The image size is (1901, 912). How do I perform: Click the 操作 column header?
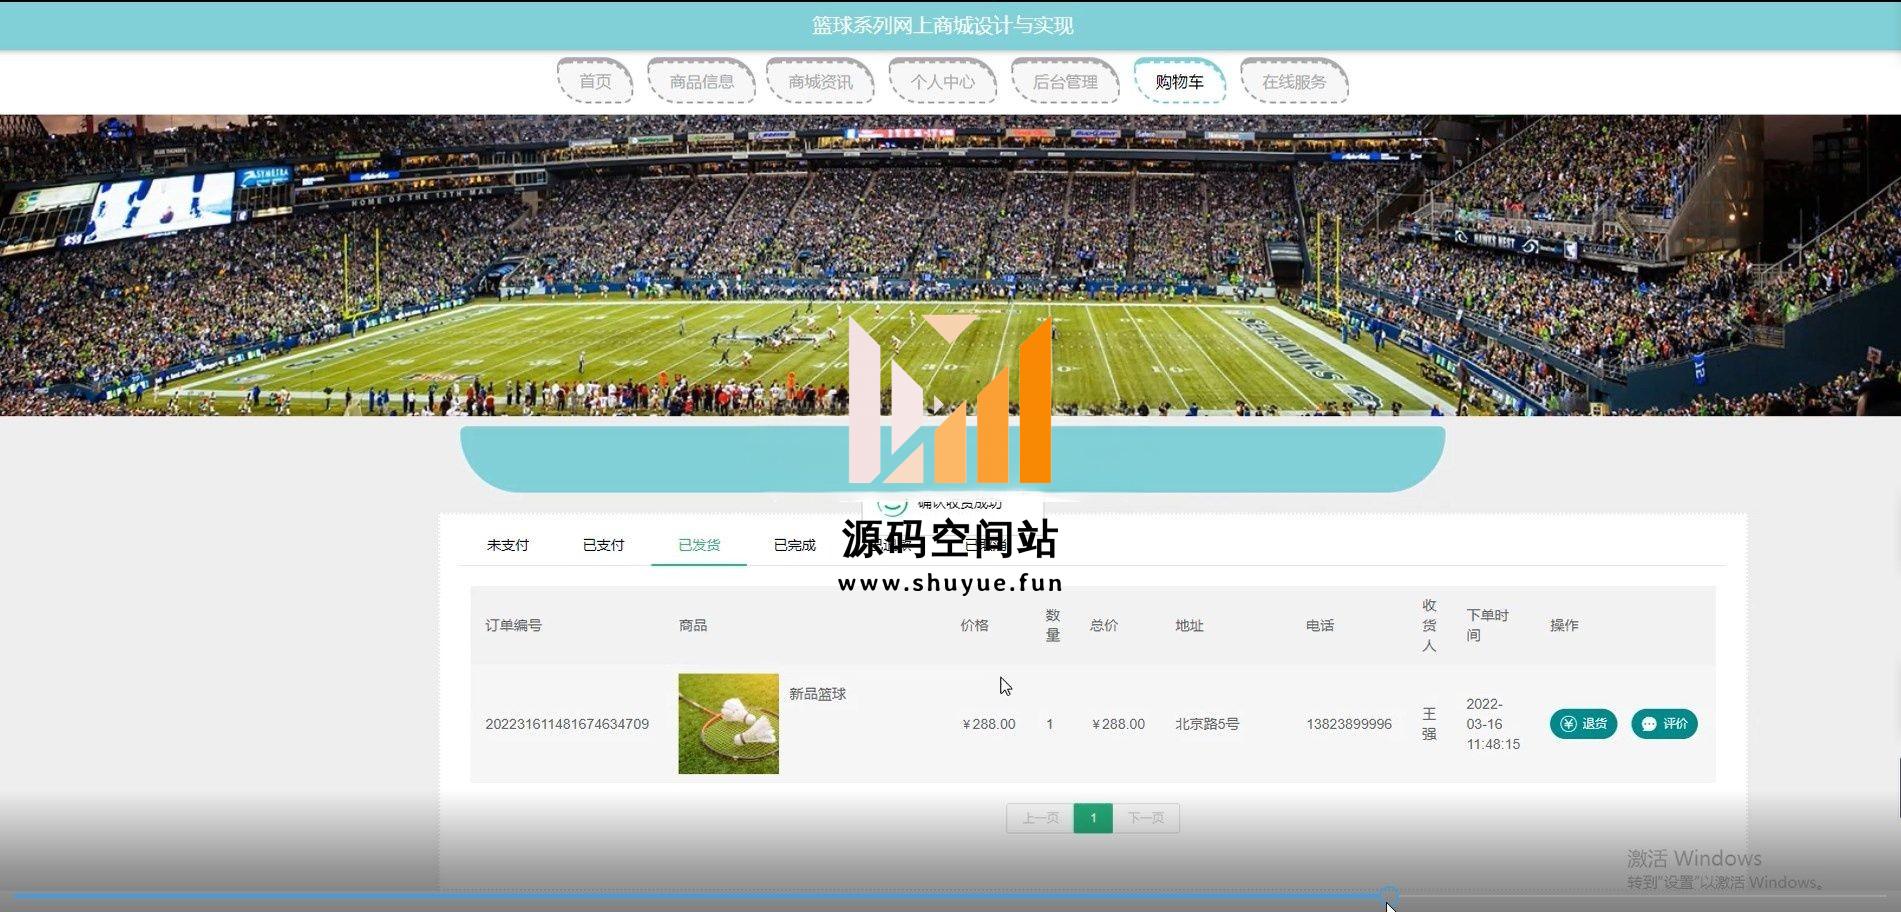(x=1564, y=625)
